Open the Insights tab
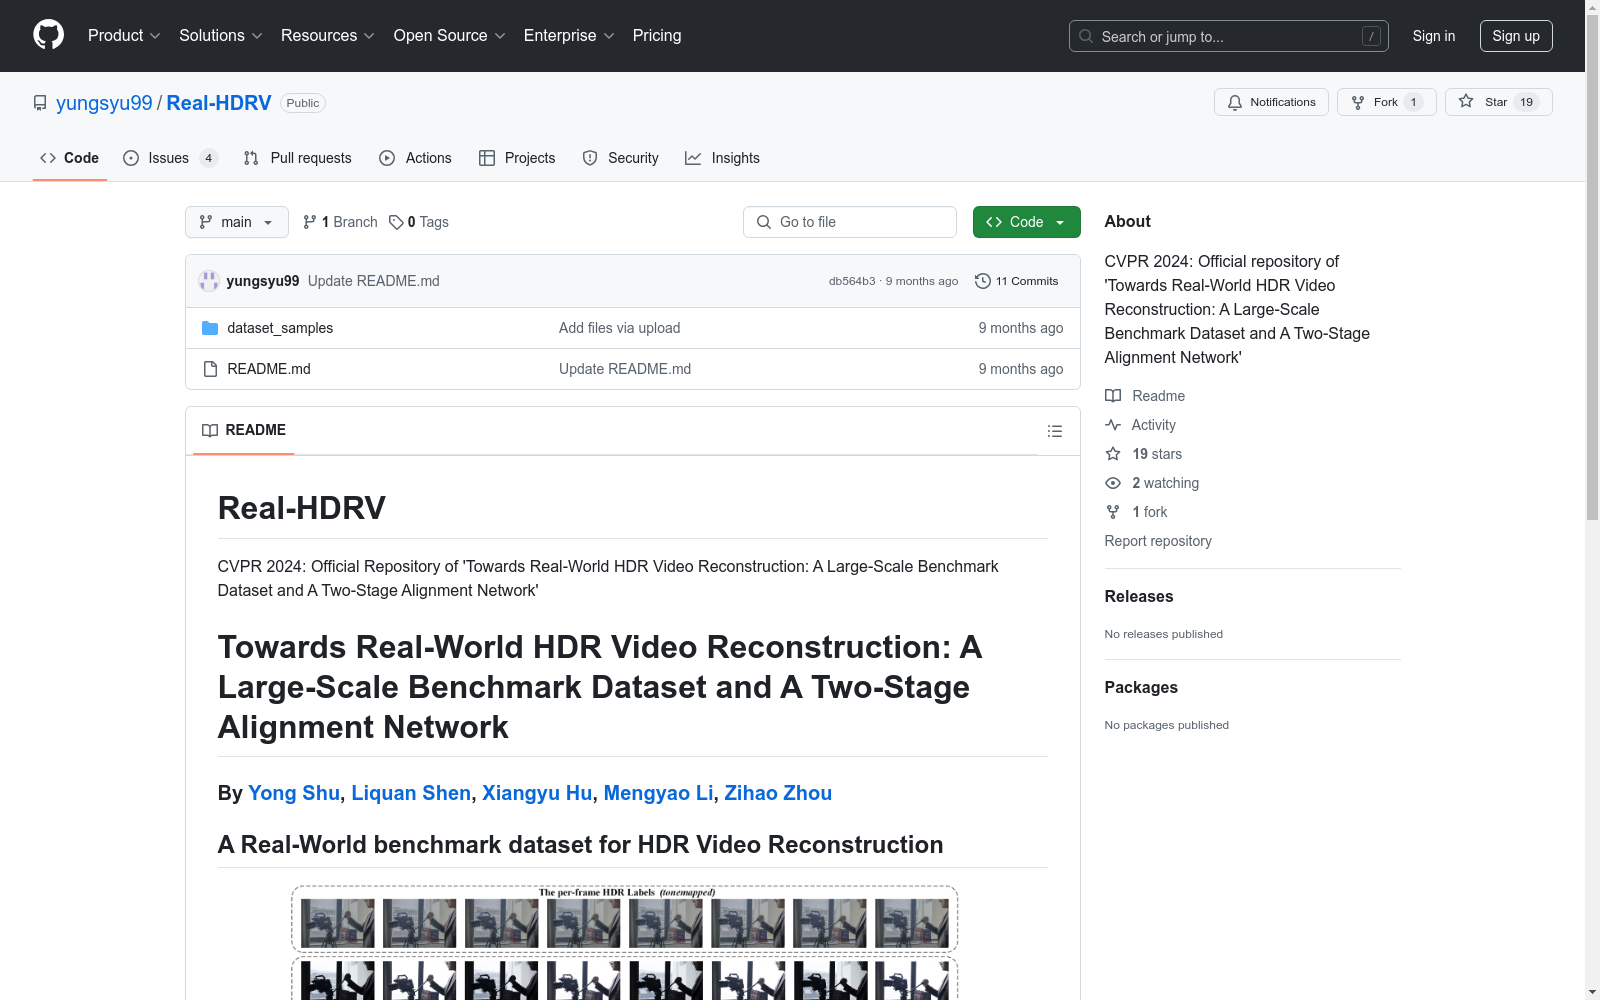1600x1000 pixels. tap(722, 158)
